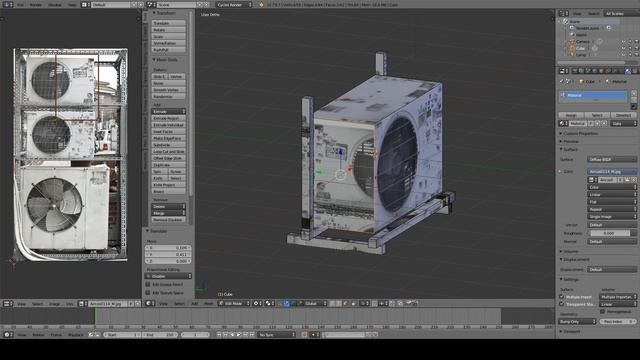Viewport: 640px width, 360px height.
Task: Click the Translate X vector field
Action: point(169,247)
